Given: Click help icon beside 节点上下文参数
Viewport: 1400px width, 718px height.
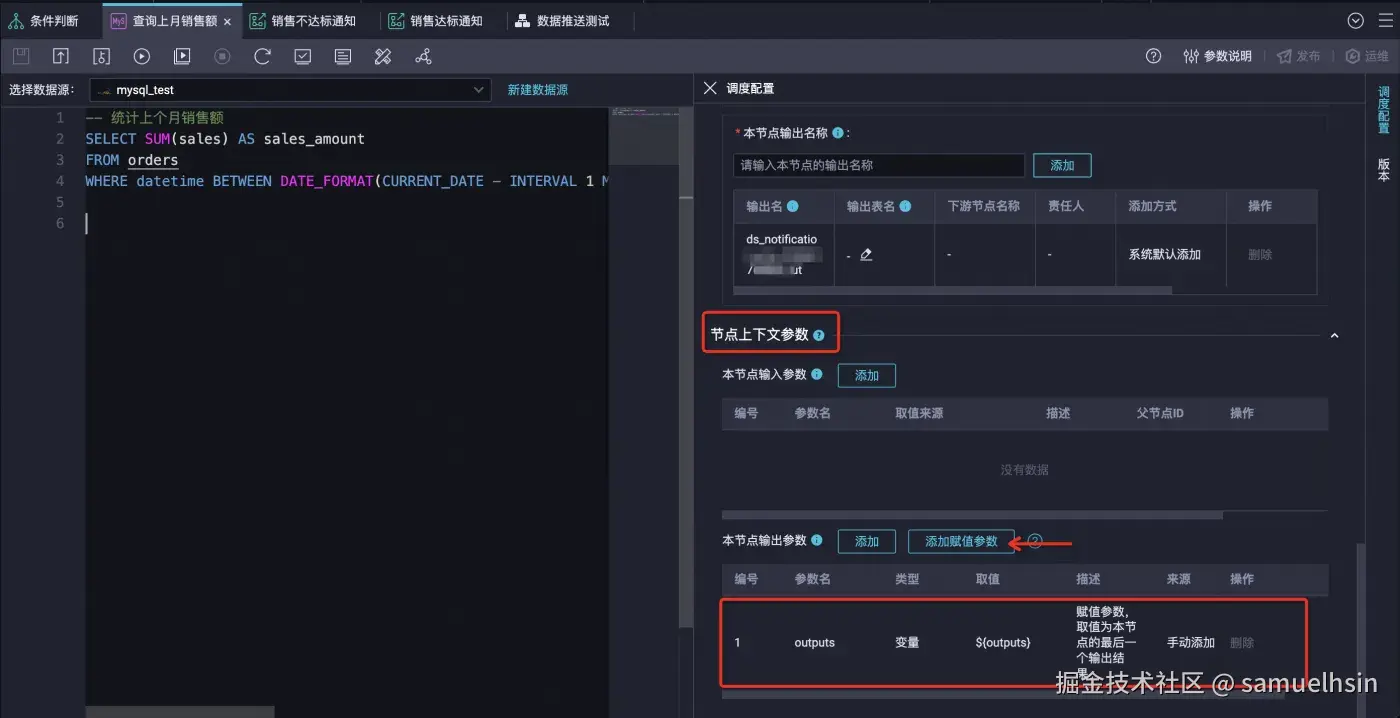Looking at the screenshot, I should point(819,336).
